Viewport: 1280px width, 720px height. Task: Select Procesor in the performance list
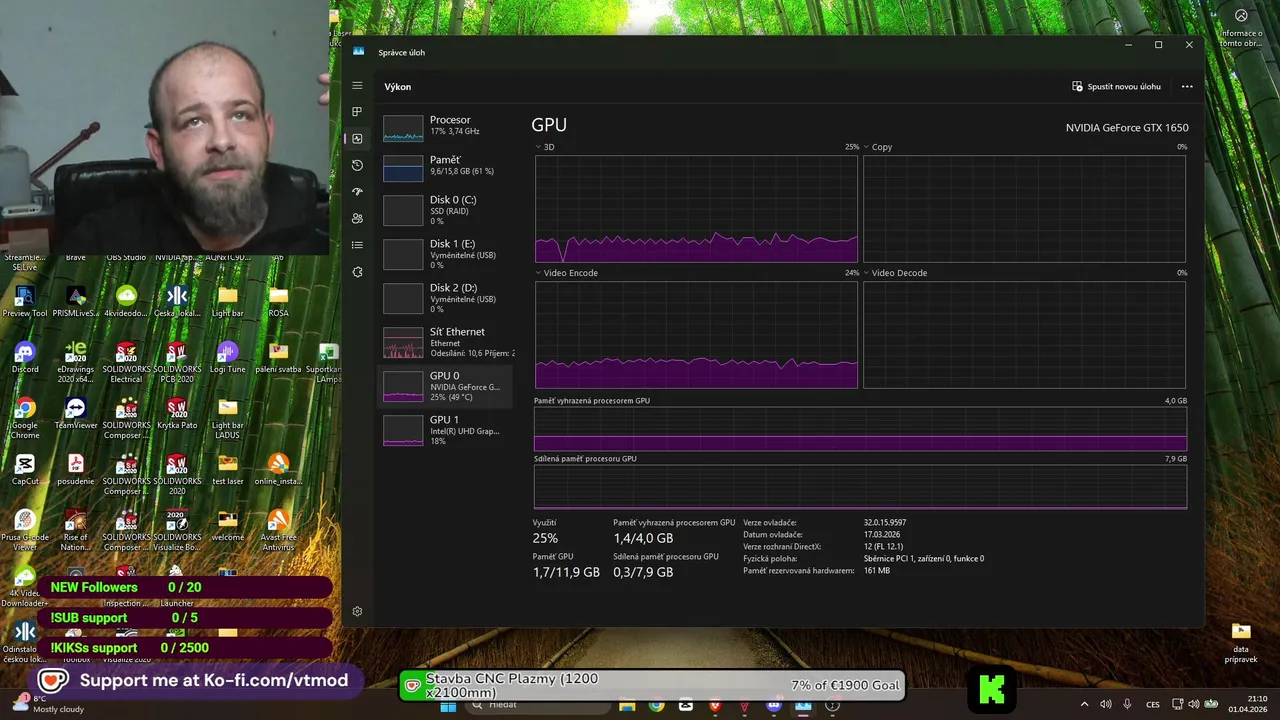(x=447, y=127)
